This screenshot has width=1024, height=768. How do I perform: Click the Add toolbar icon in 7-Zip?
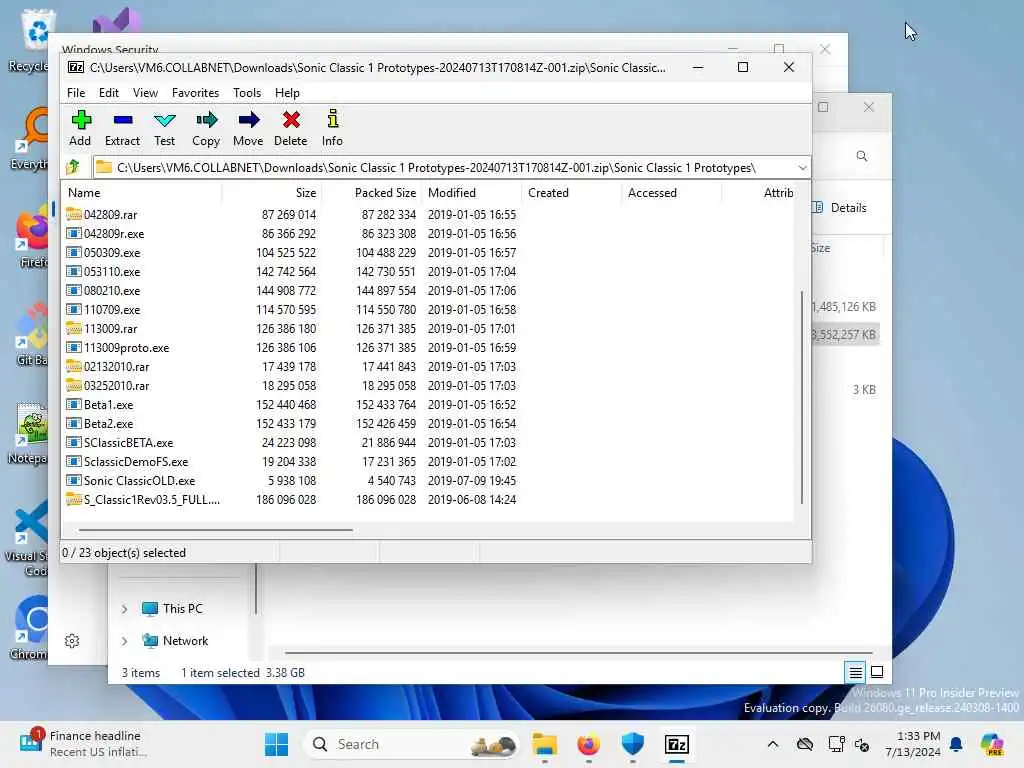click(x=80, y=128)
